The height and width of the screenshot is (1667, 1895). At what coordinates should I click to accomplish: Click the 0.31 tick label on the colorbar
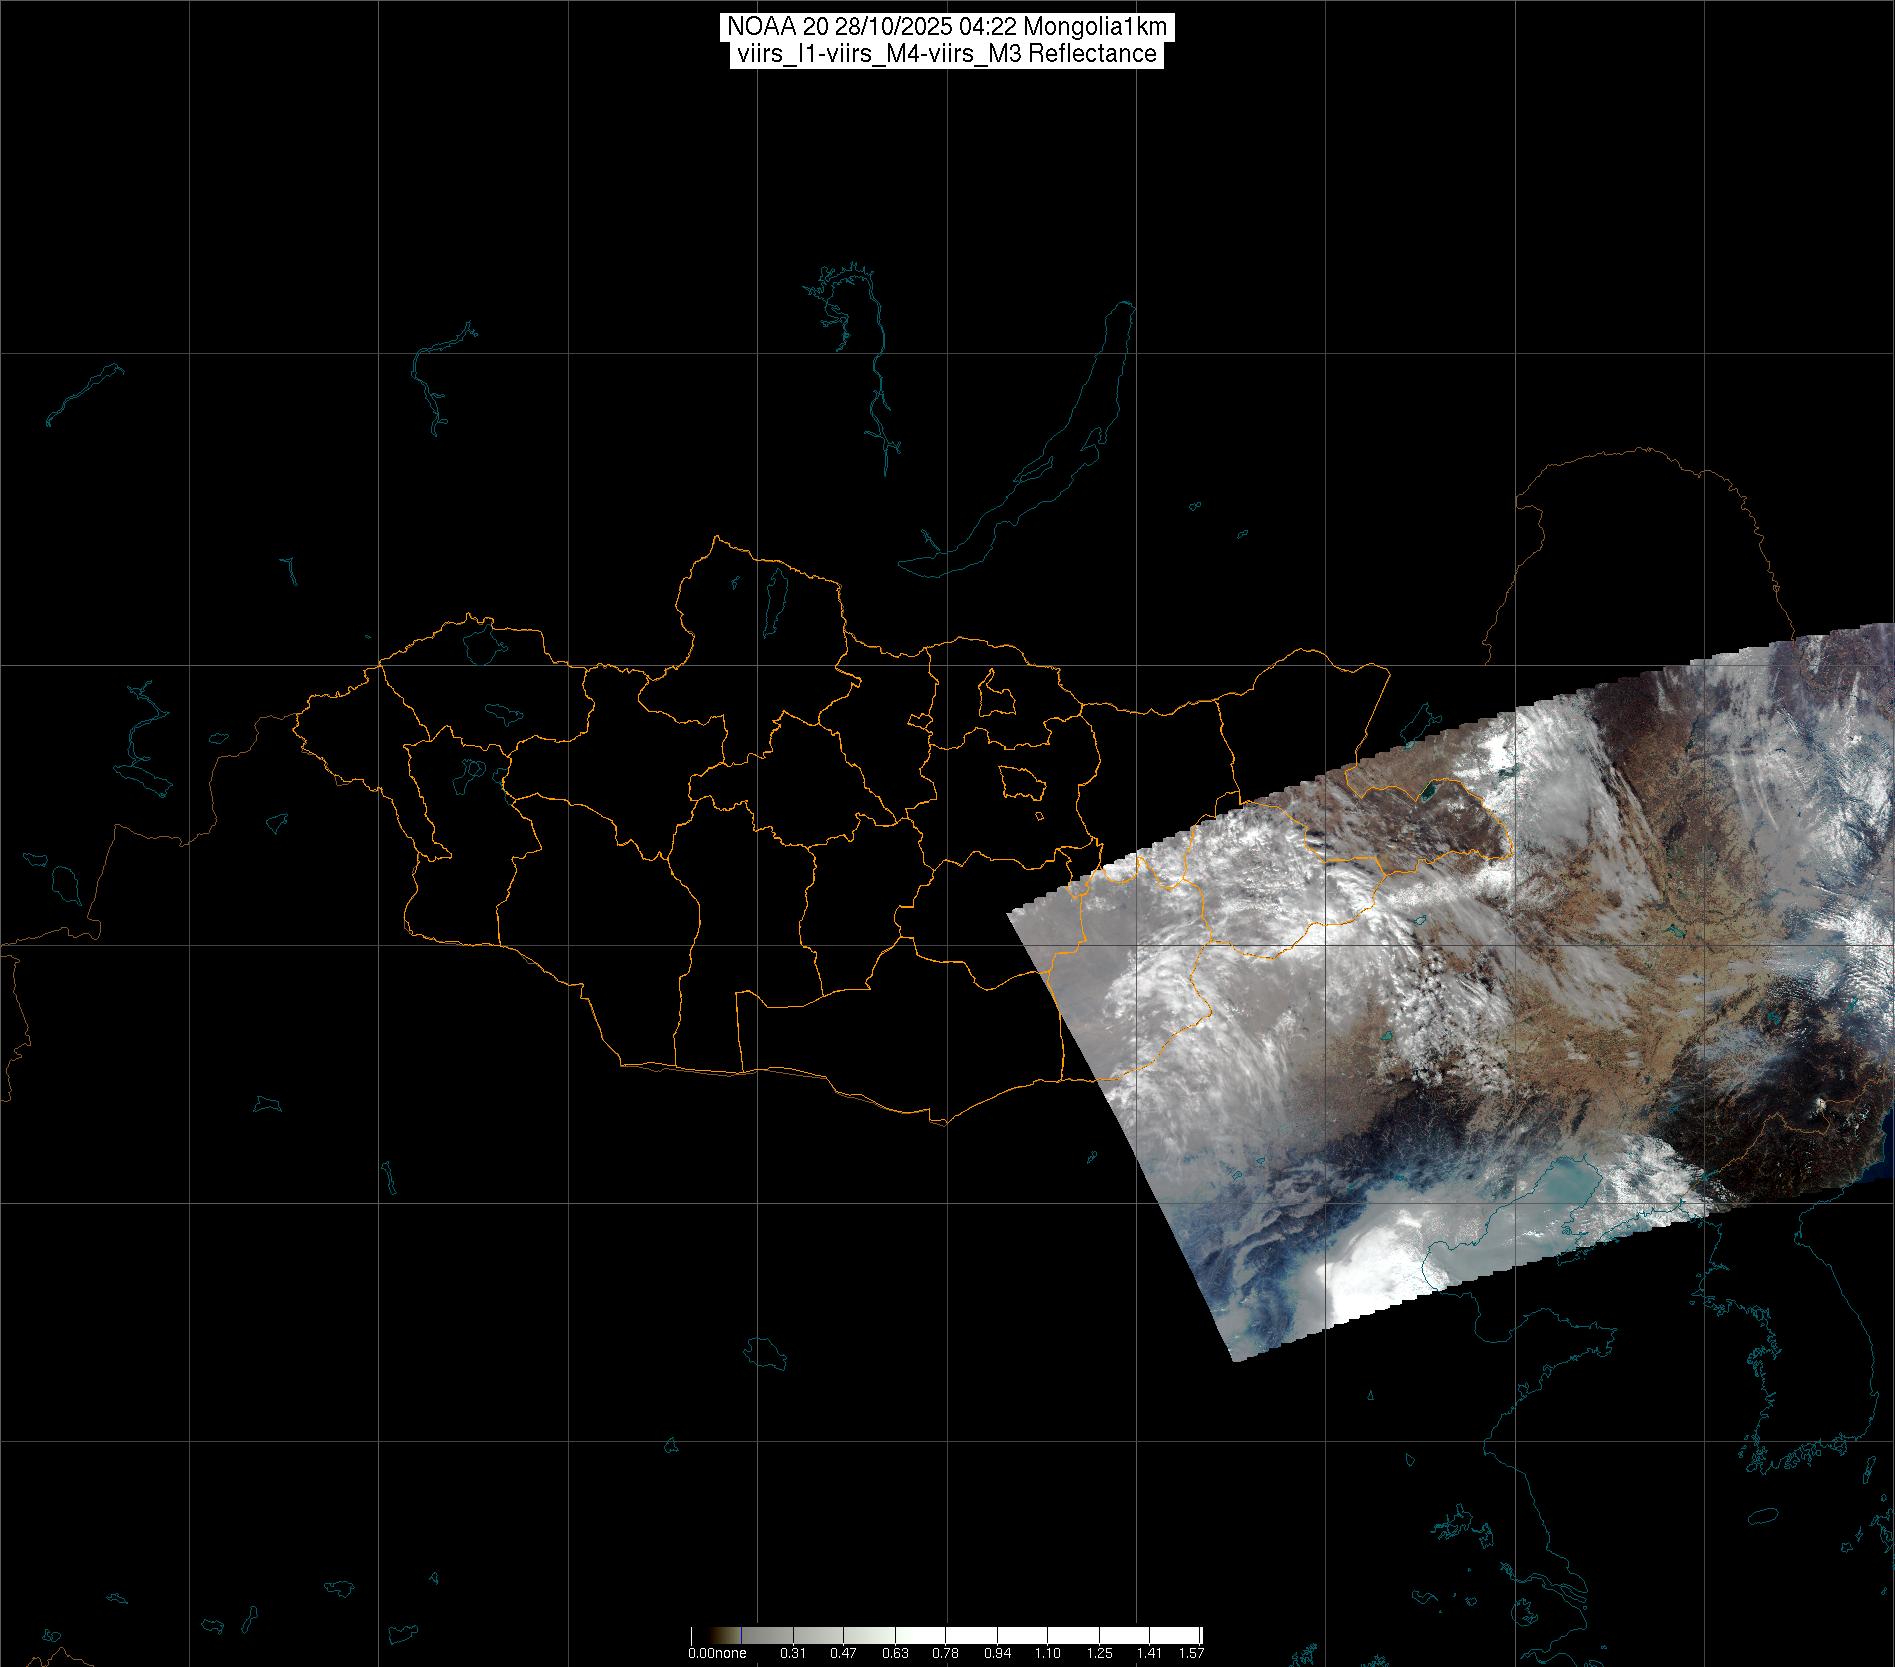(x=793, y=1653)
